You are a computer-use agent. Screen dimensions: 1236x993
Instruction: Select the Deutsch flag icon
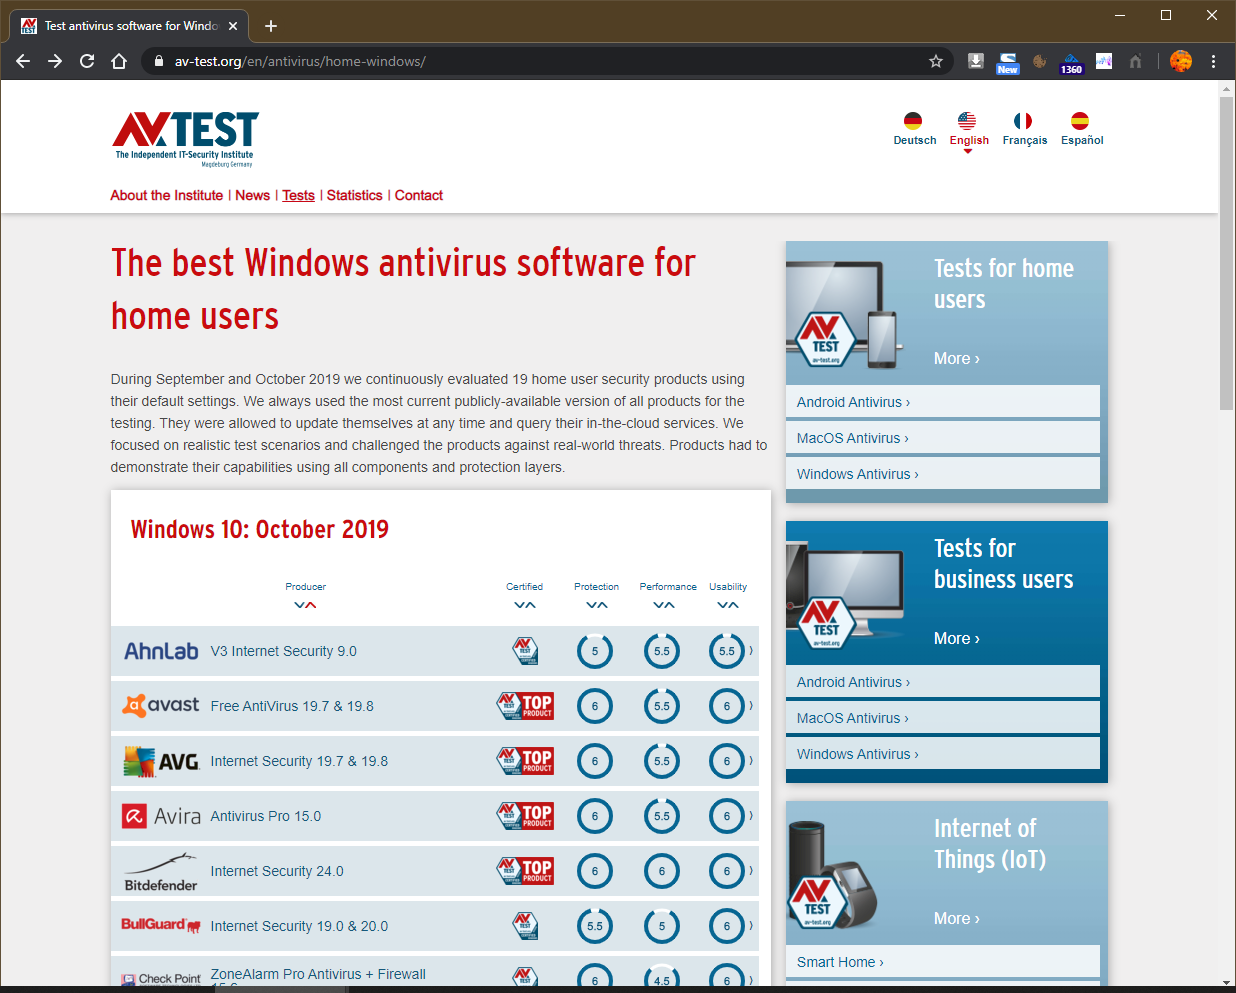913,121
